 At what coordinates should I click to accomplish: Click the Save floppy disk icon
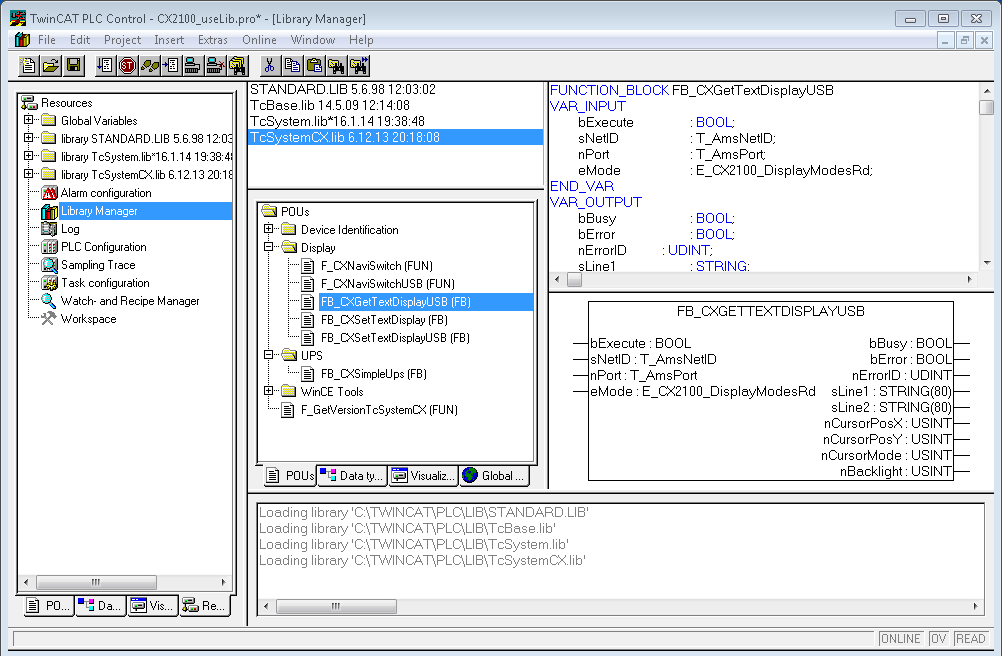coord(73,65)
